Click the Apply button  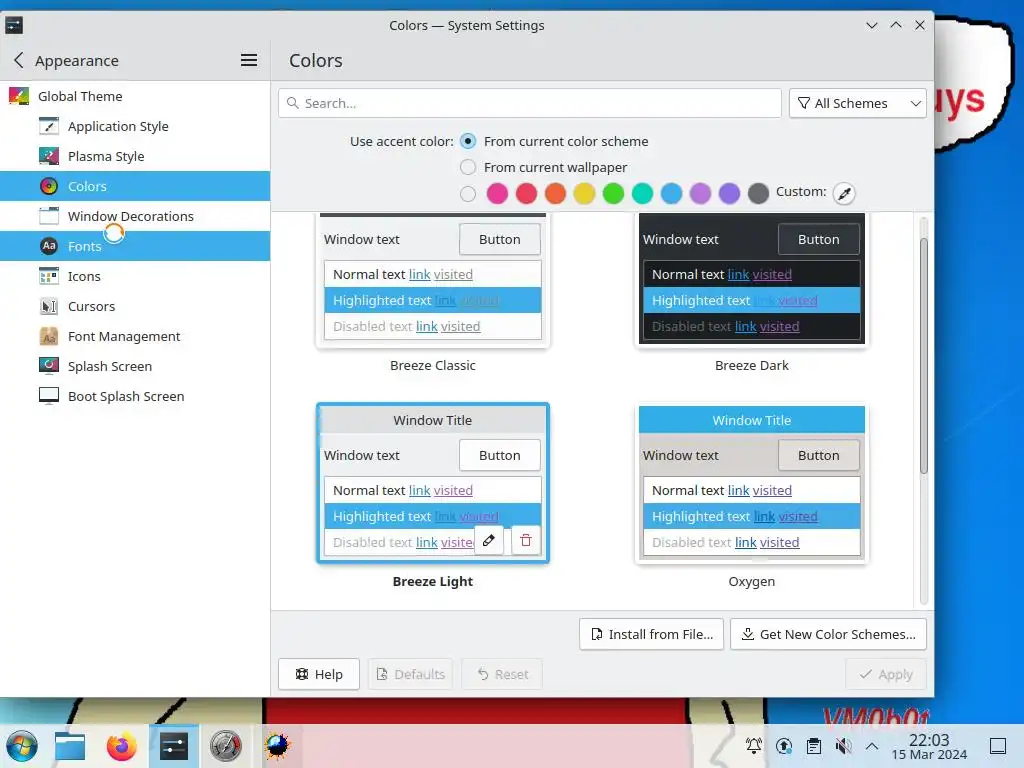886,674
